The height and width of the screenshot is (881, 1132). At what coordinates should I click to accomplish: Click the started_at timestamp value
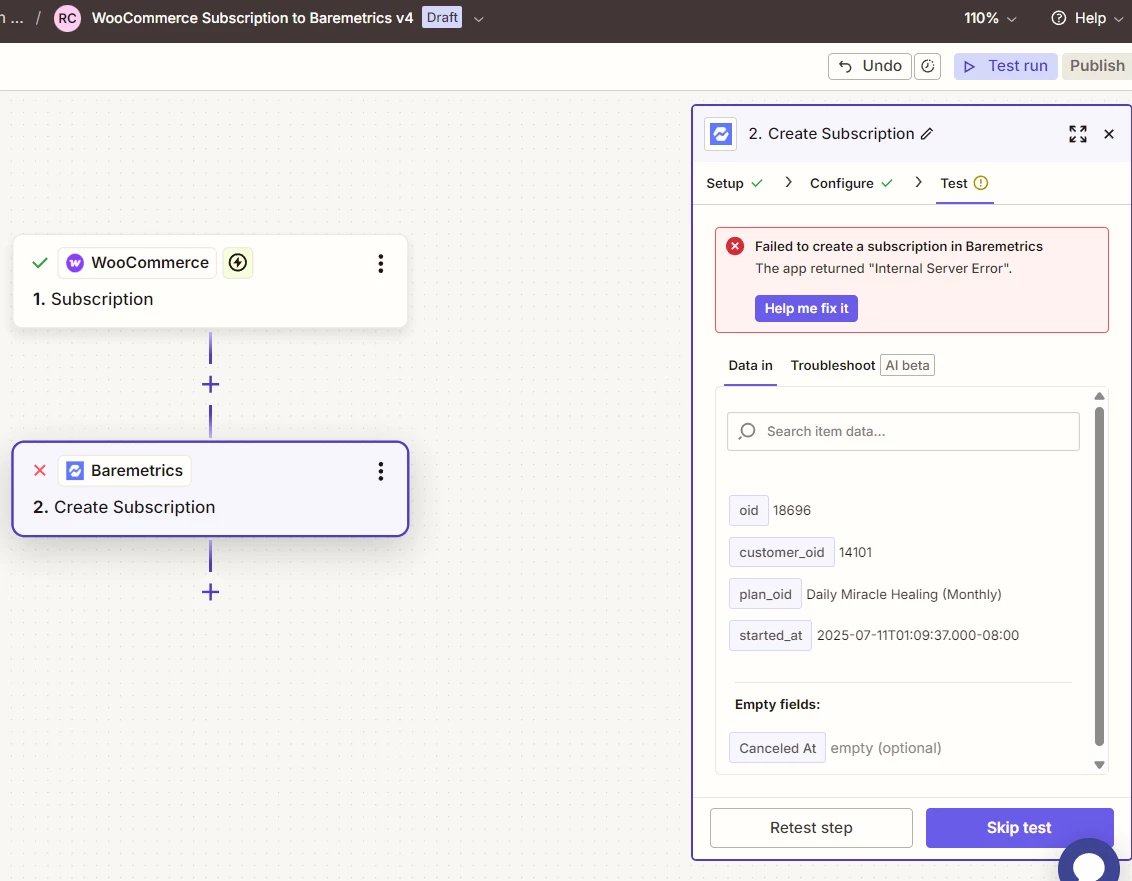(x=918, y=635)
